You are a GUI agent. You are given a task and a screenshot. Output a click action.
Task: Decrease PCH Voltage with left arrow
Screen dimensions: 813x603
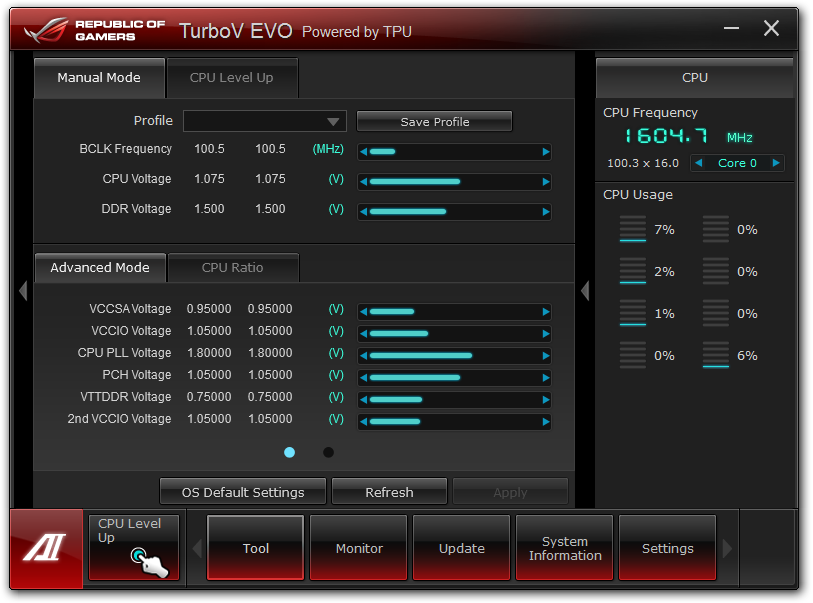coord(363,378)
